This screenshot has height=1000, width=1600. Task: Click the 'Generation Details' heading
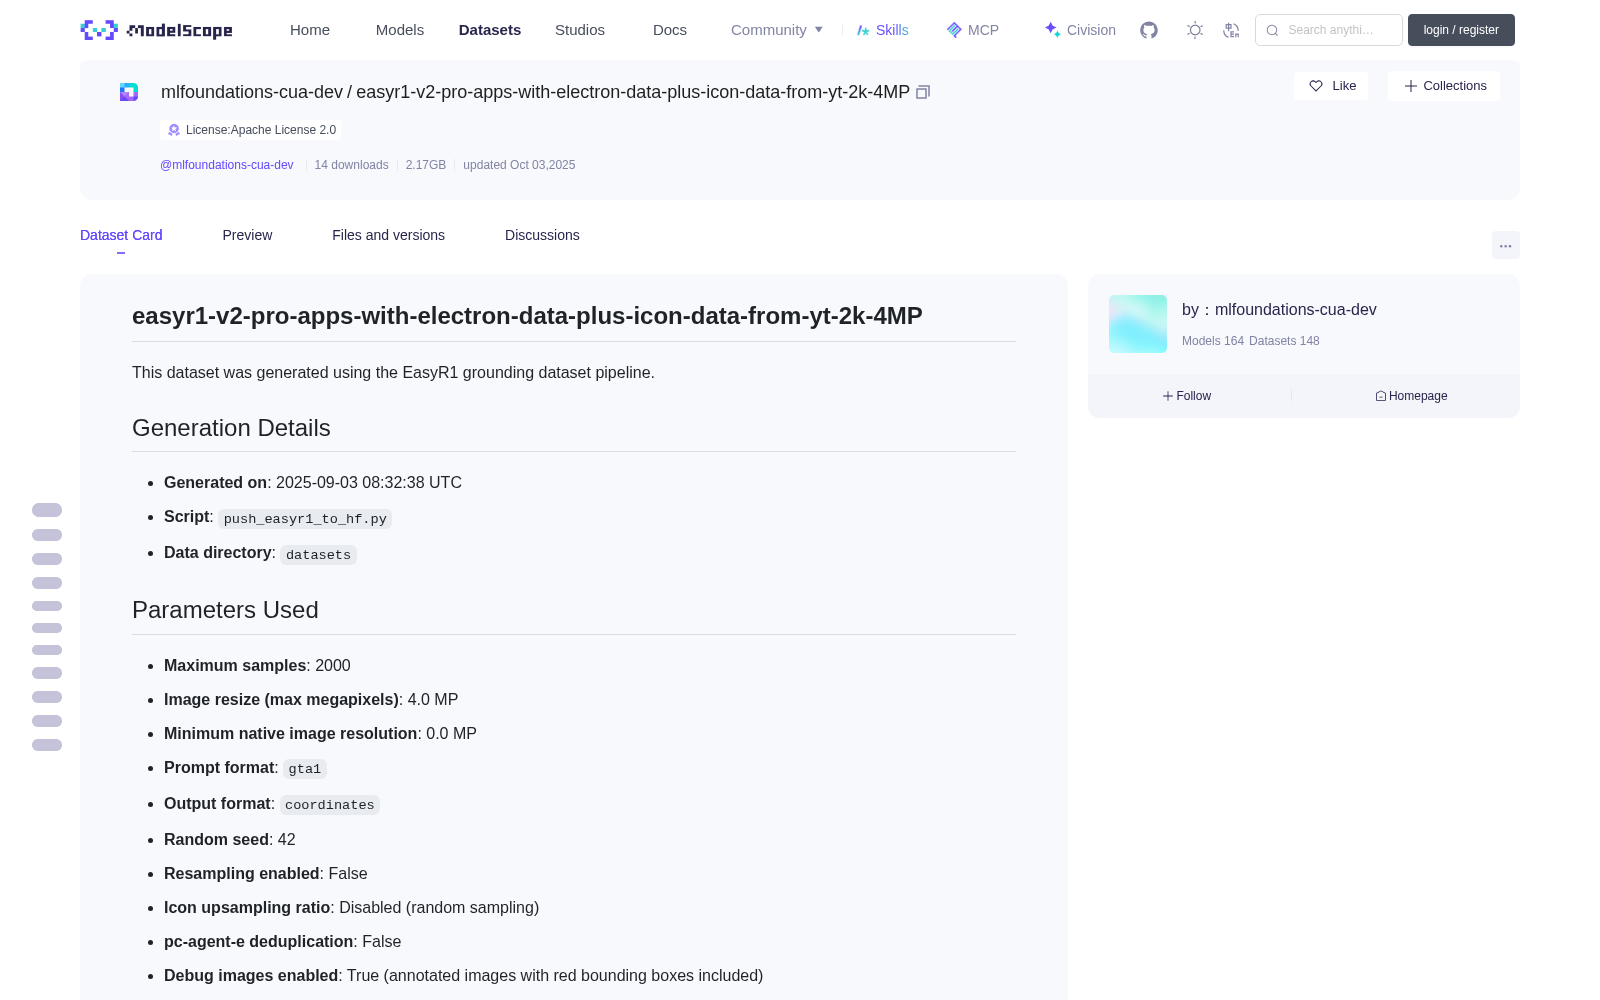click(231, 428)
